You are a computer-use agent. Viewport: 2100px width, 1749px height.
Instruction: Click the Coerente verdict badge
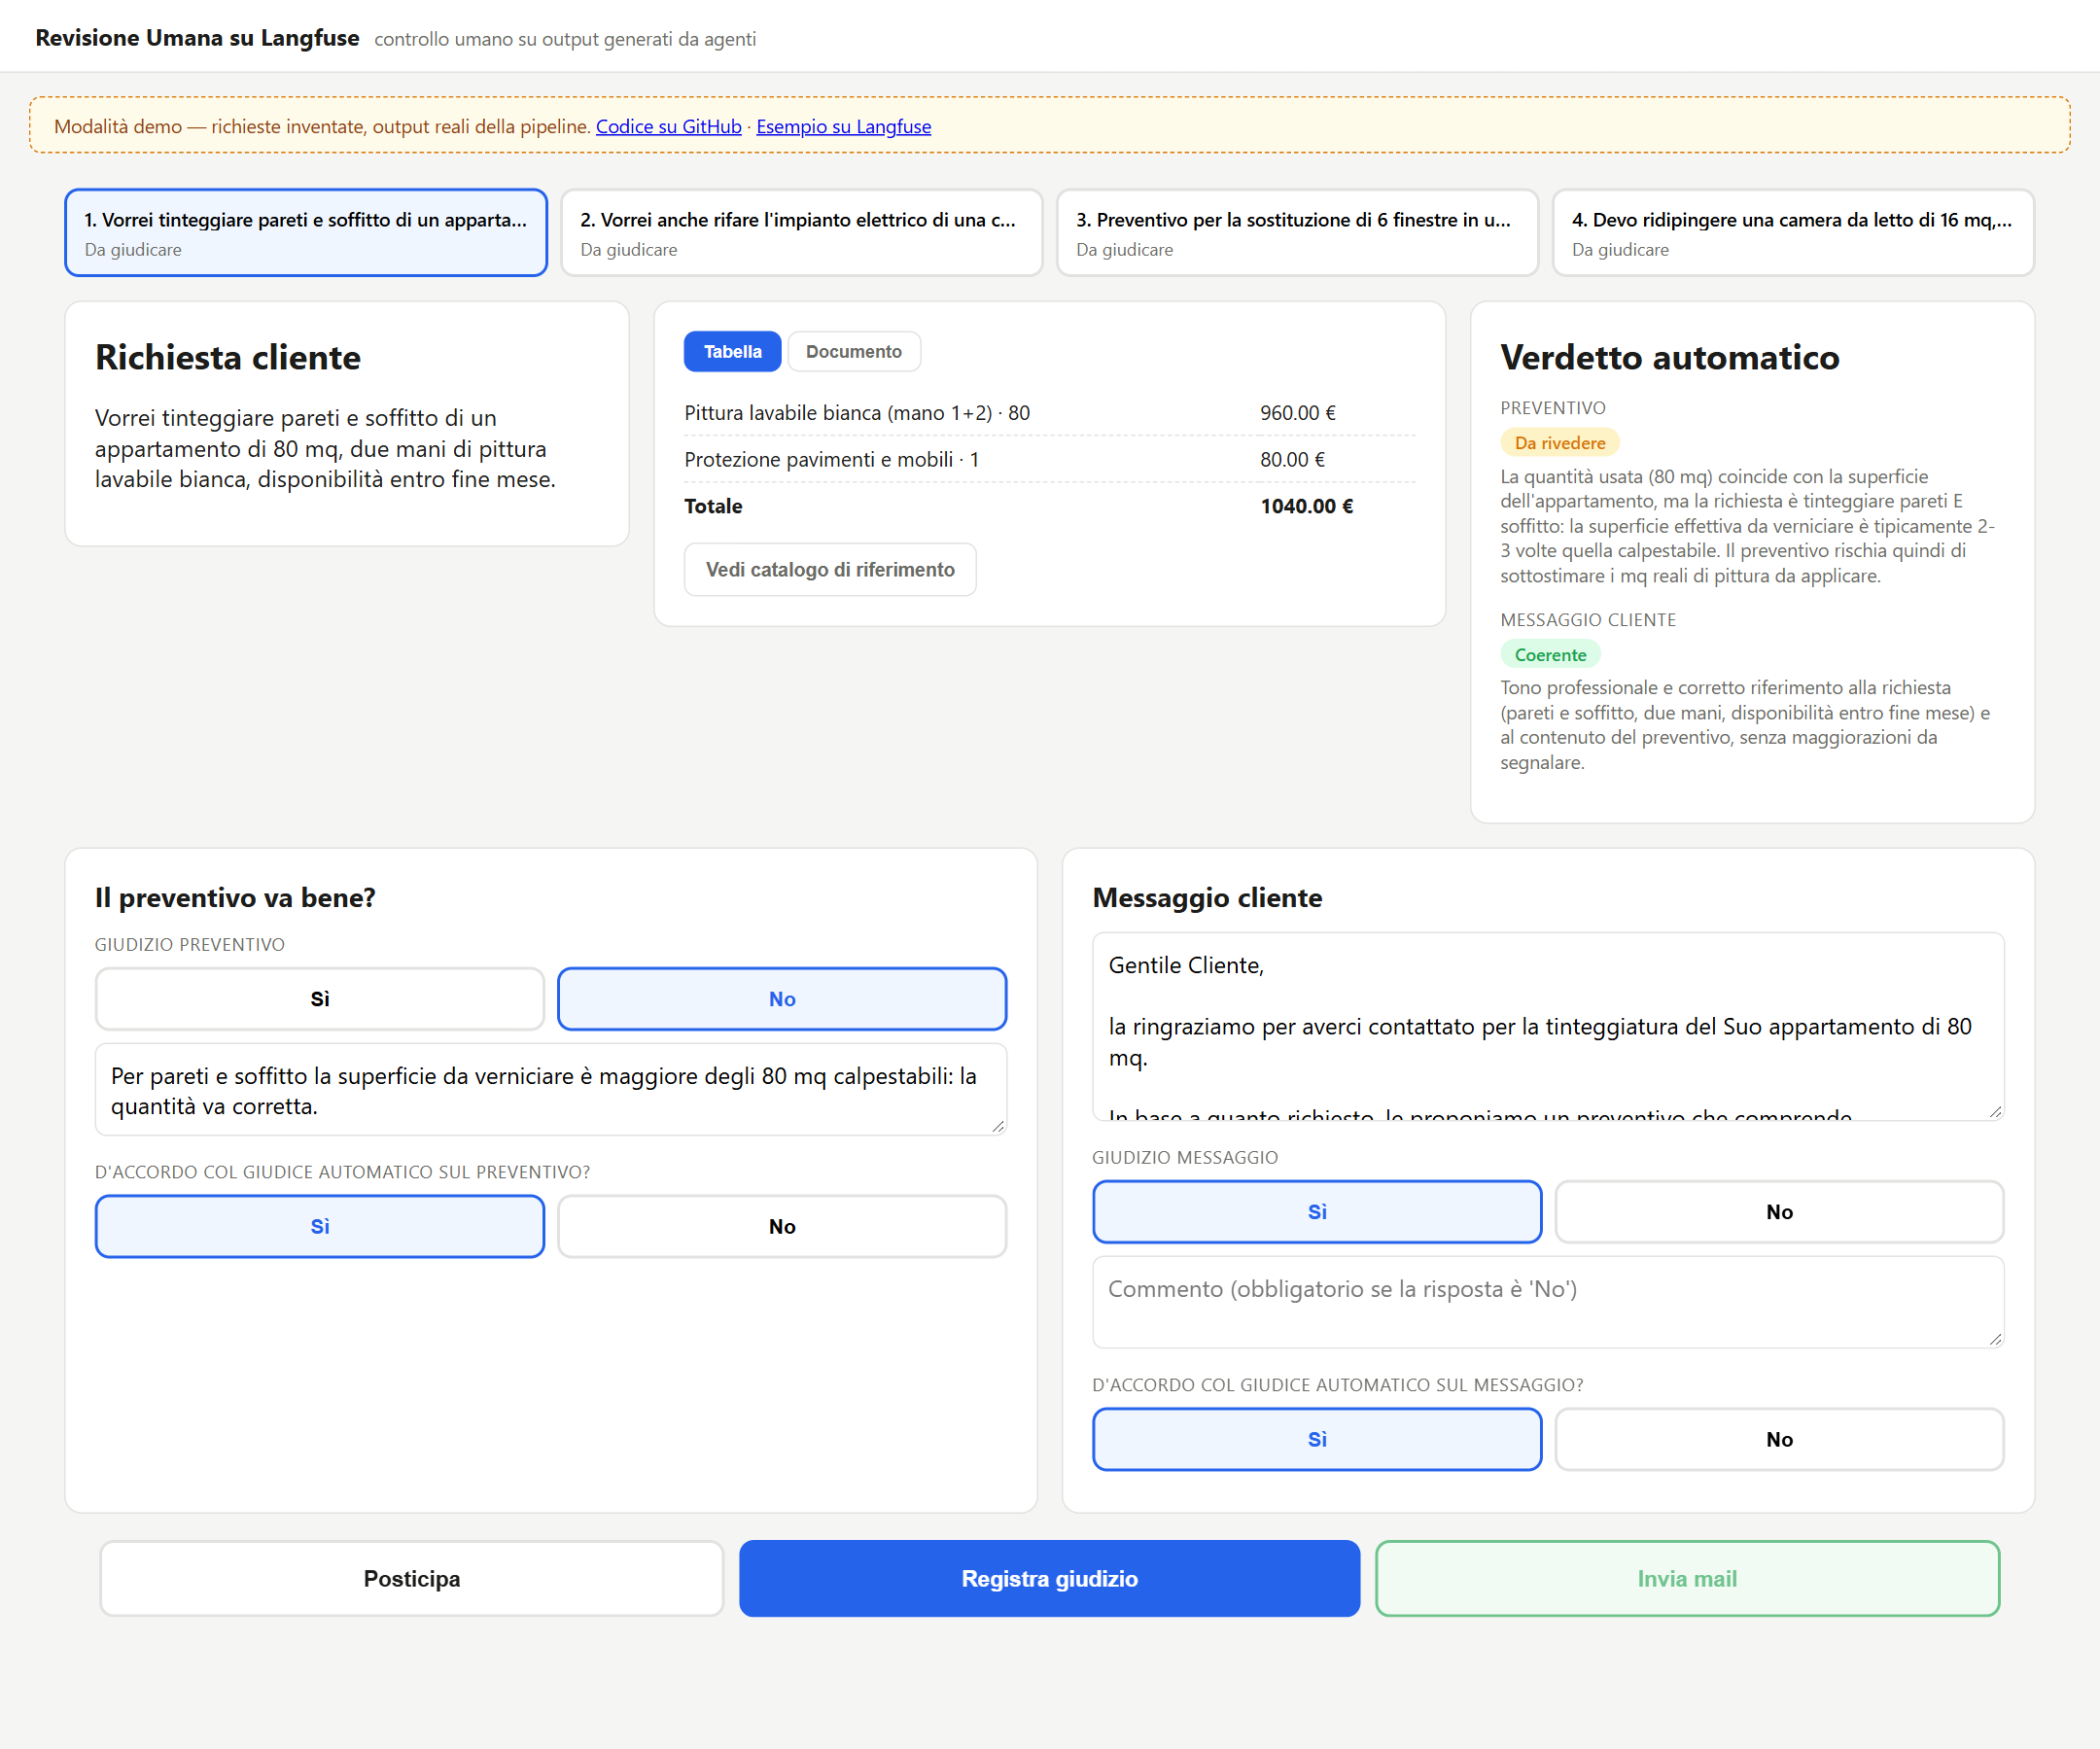pos(1550,654)
